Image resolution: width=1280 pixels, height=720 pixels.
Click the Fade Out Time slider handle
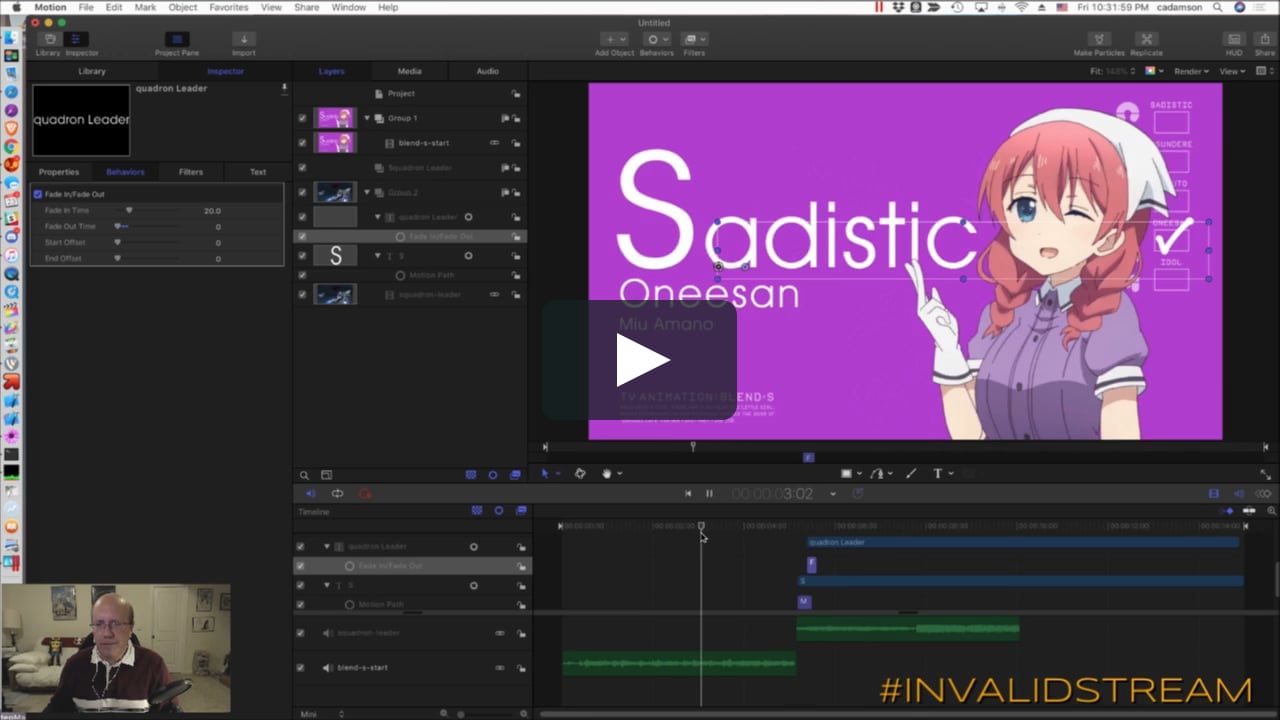(x=118, y=227)
